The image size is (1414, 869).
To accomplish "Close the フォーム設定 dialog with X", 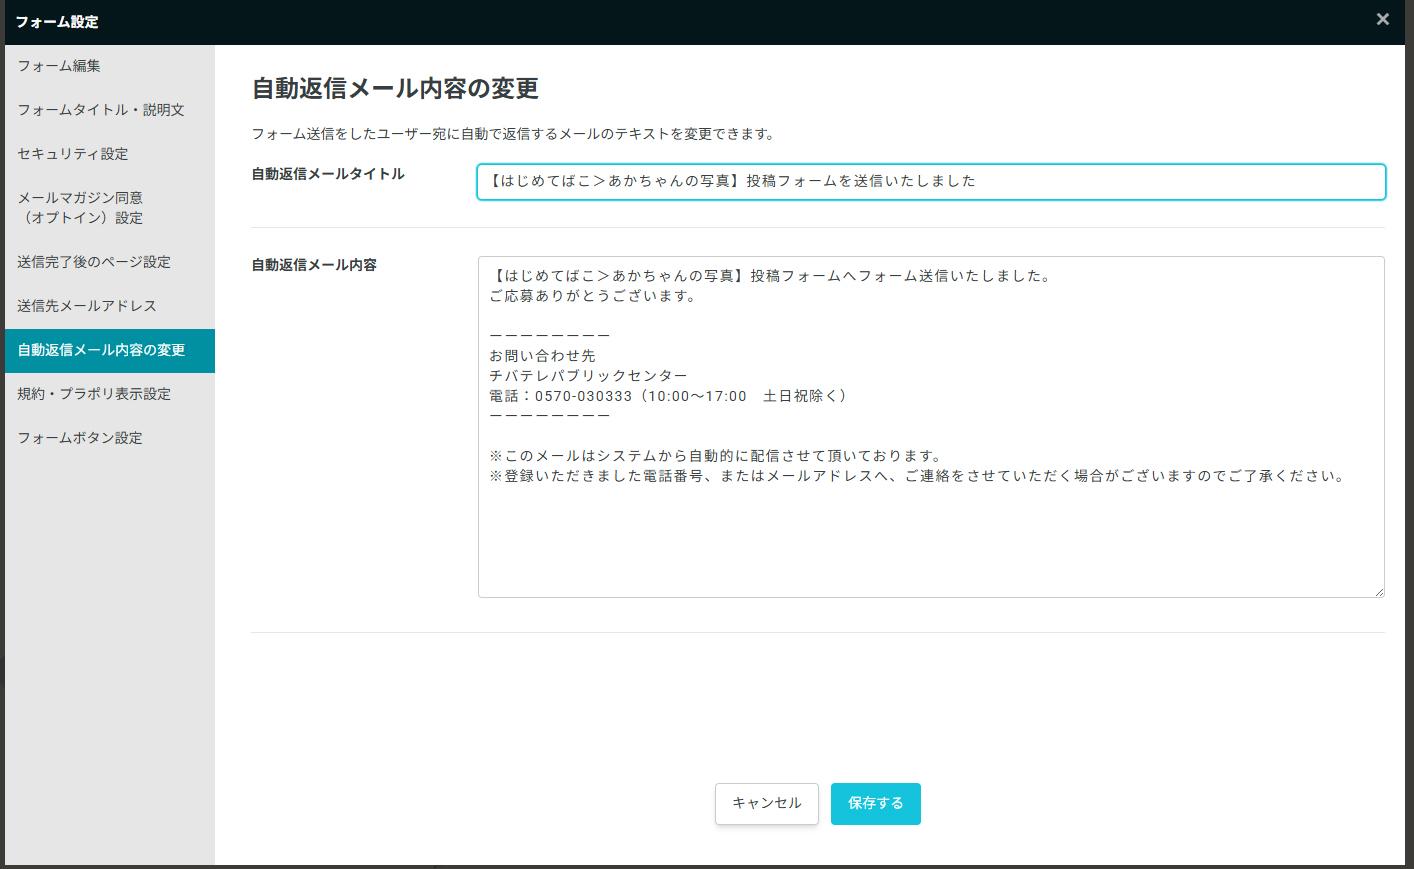I will 1382,19.
